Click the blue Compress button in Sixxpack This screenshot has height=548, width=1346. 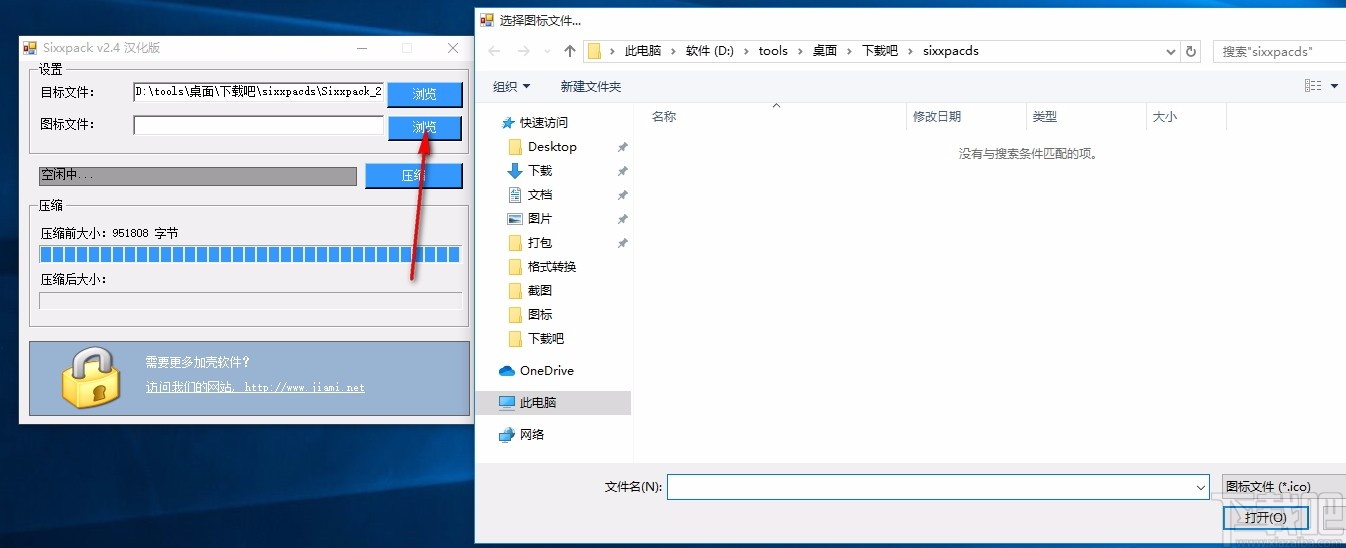[x=414, y=175]
